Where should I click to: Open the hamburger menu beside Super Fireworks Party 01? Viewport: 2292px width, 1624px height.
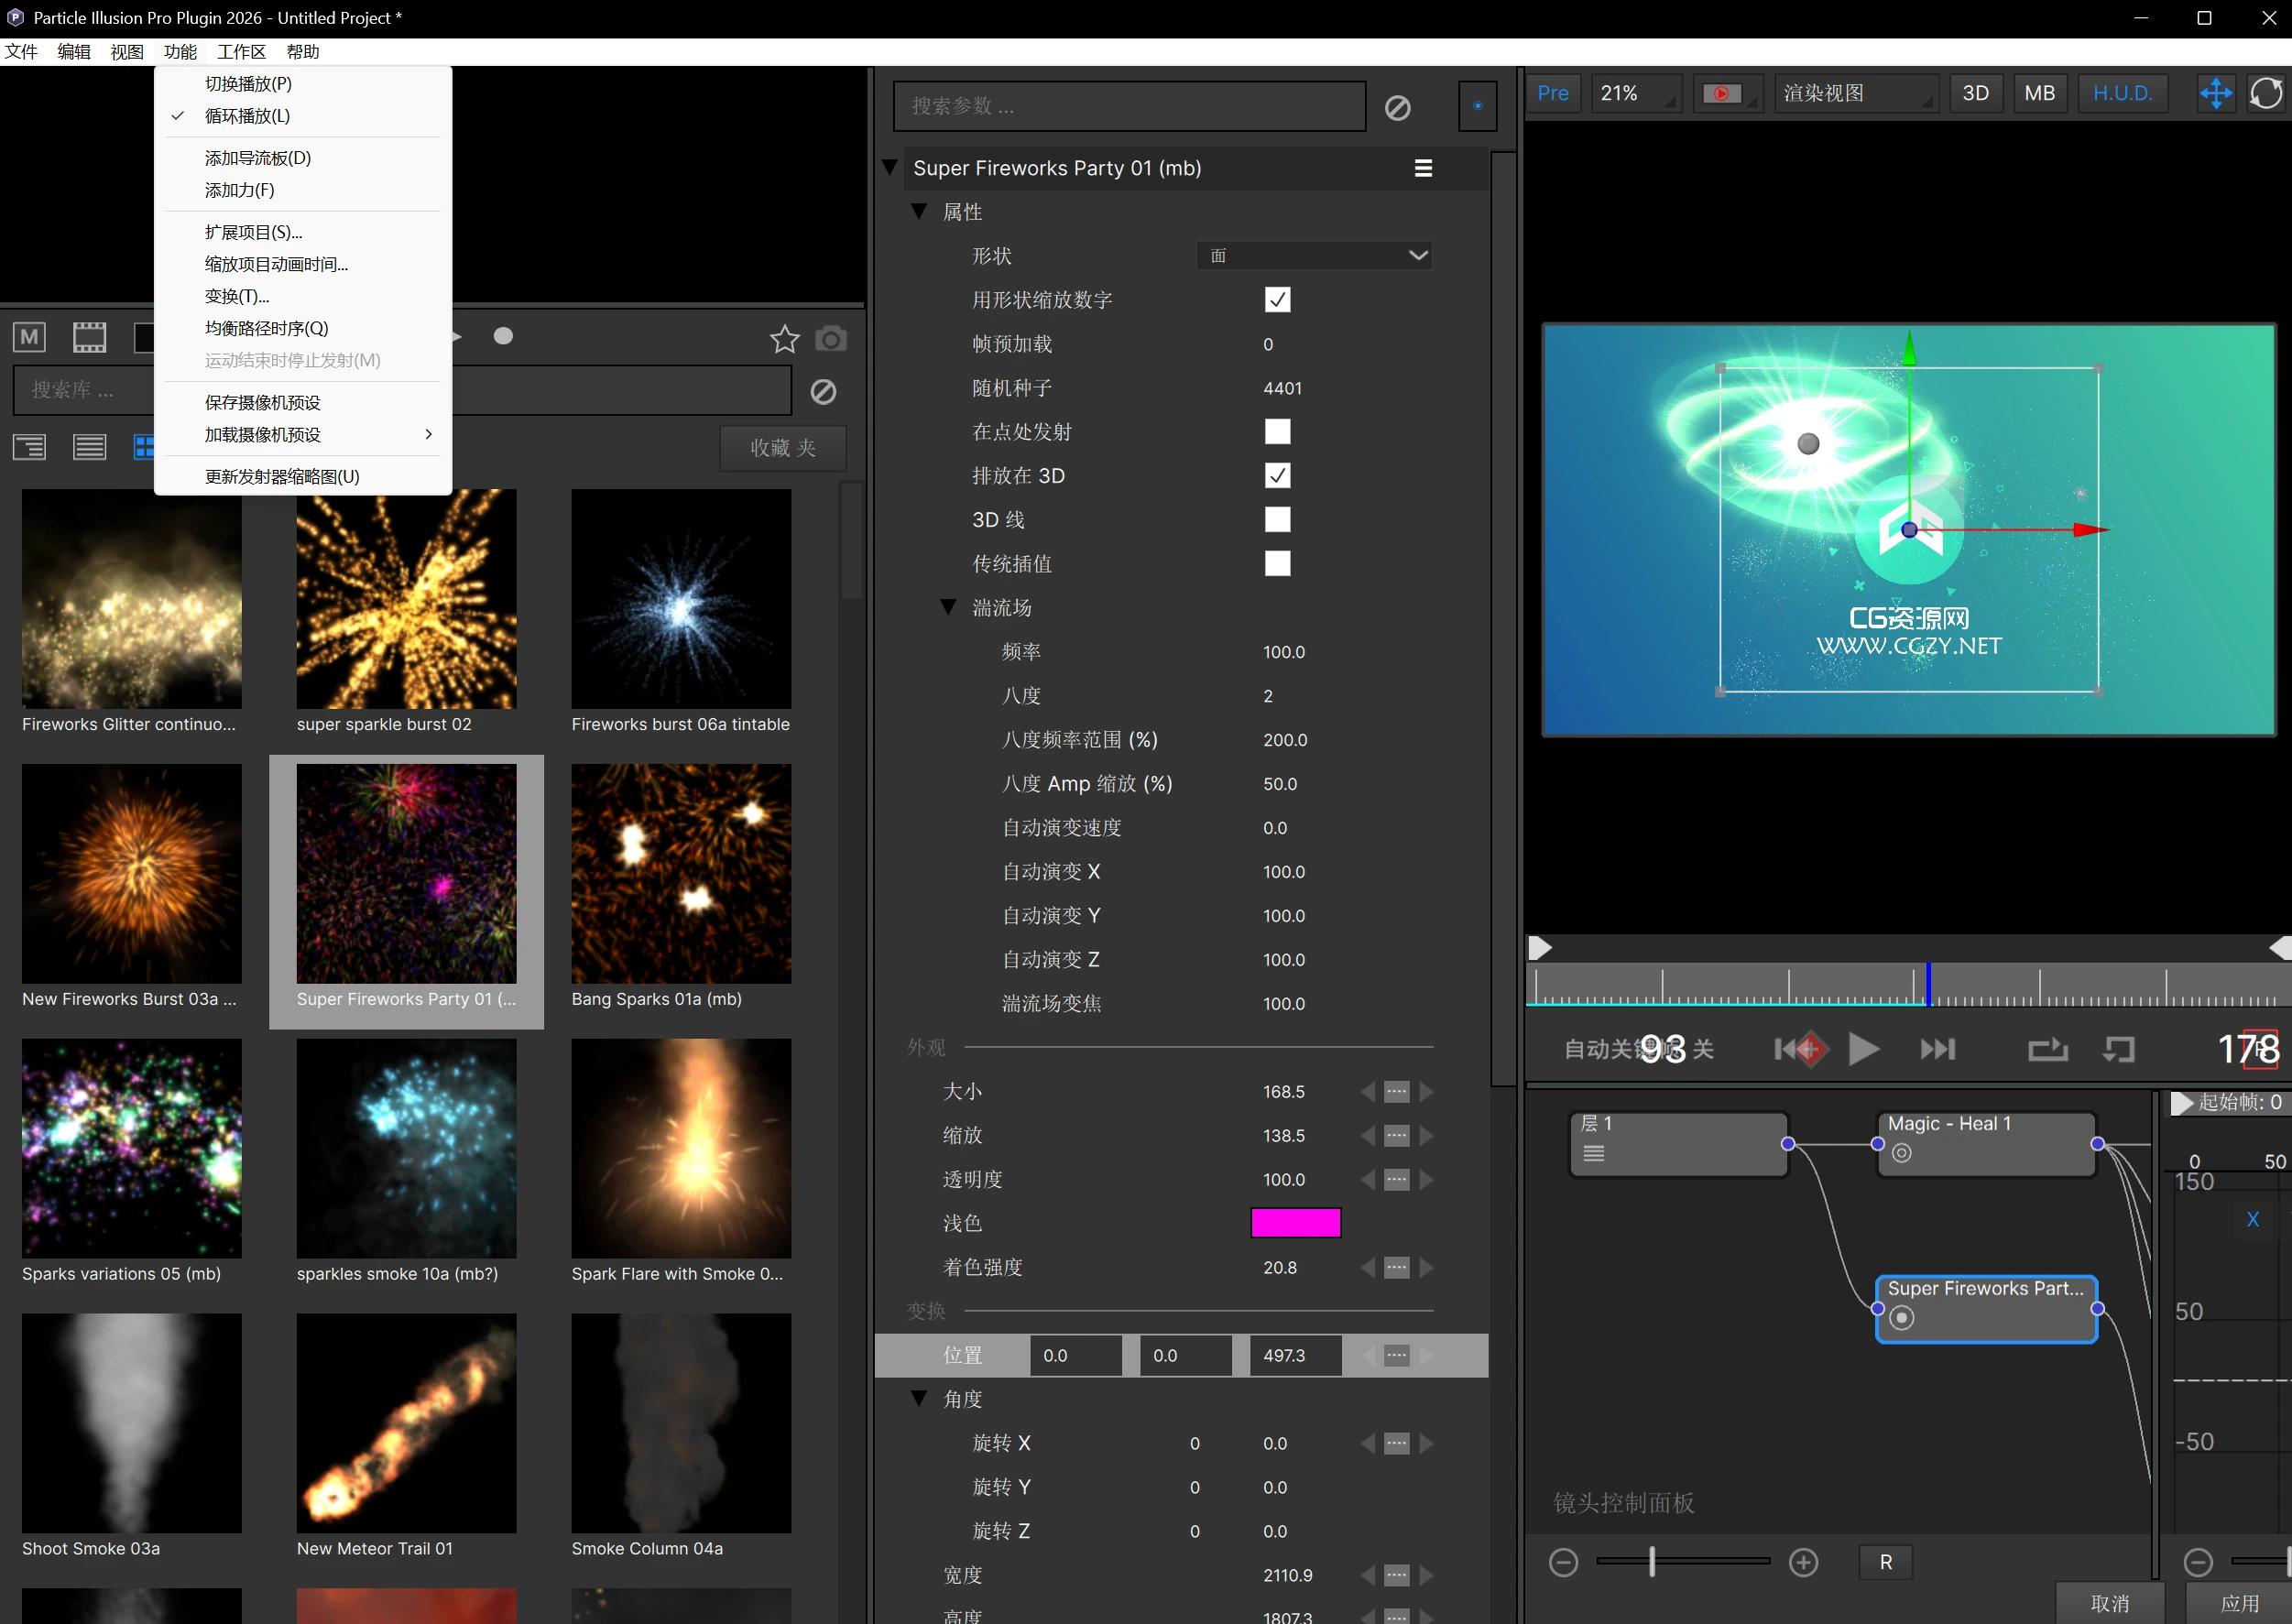pyautogui.click(x=1422, y=167)
